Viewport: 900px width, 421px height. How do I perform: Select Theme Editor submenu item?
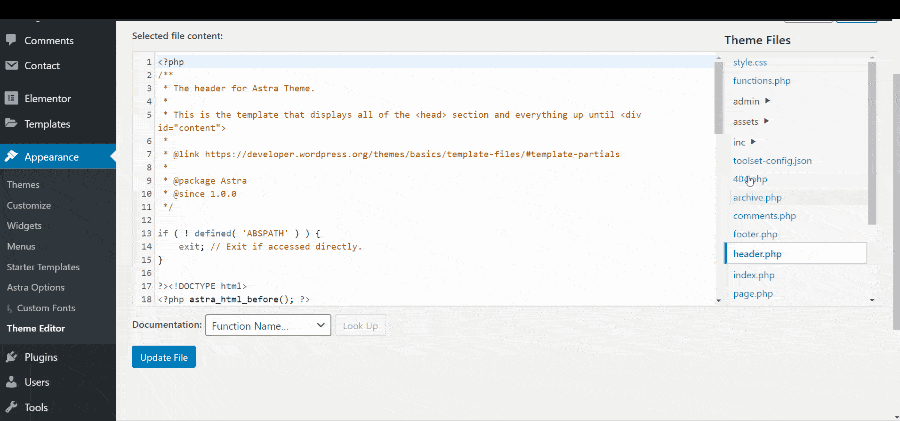[x=36, y=329]
